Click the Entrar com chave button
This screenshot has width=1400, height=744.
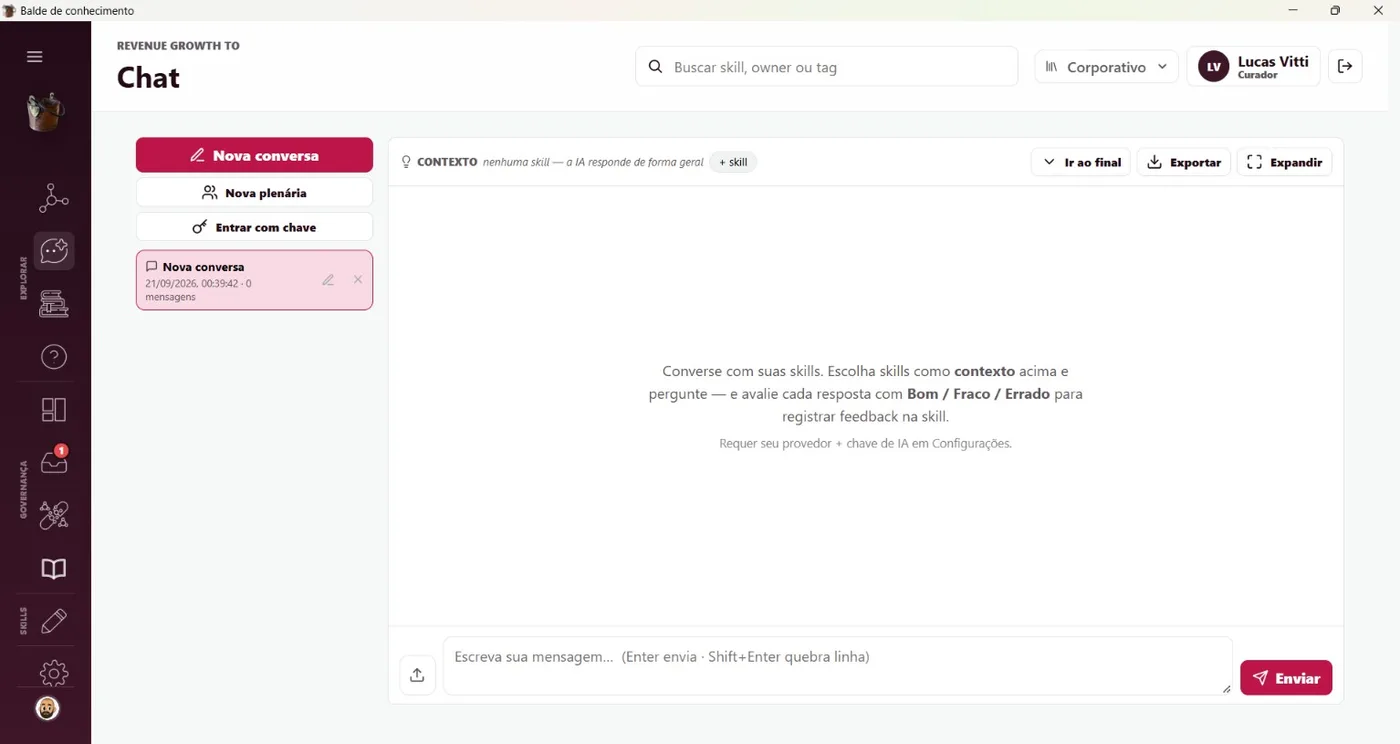(254, 227)
